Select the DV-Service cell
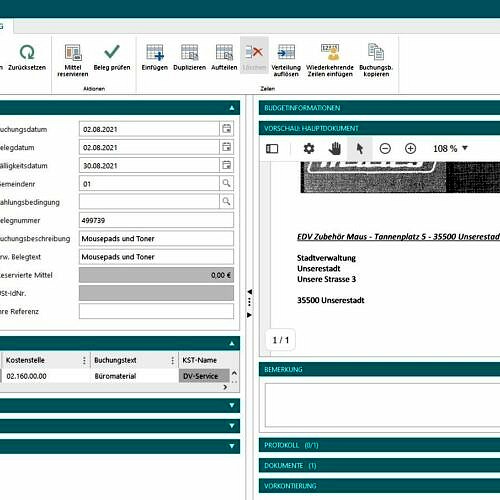 coord(204,376)
